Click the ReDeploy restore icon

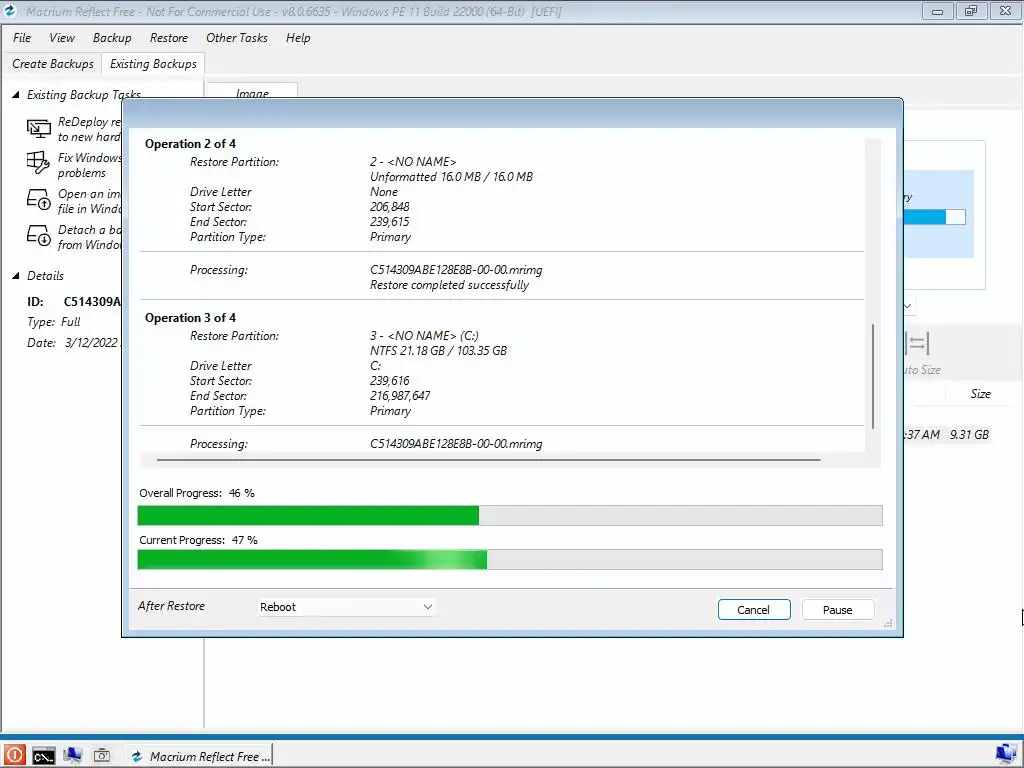(39, 129)
